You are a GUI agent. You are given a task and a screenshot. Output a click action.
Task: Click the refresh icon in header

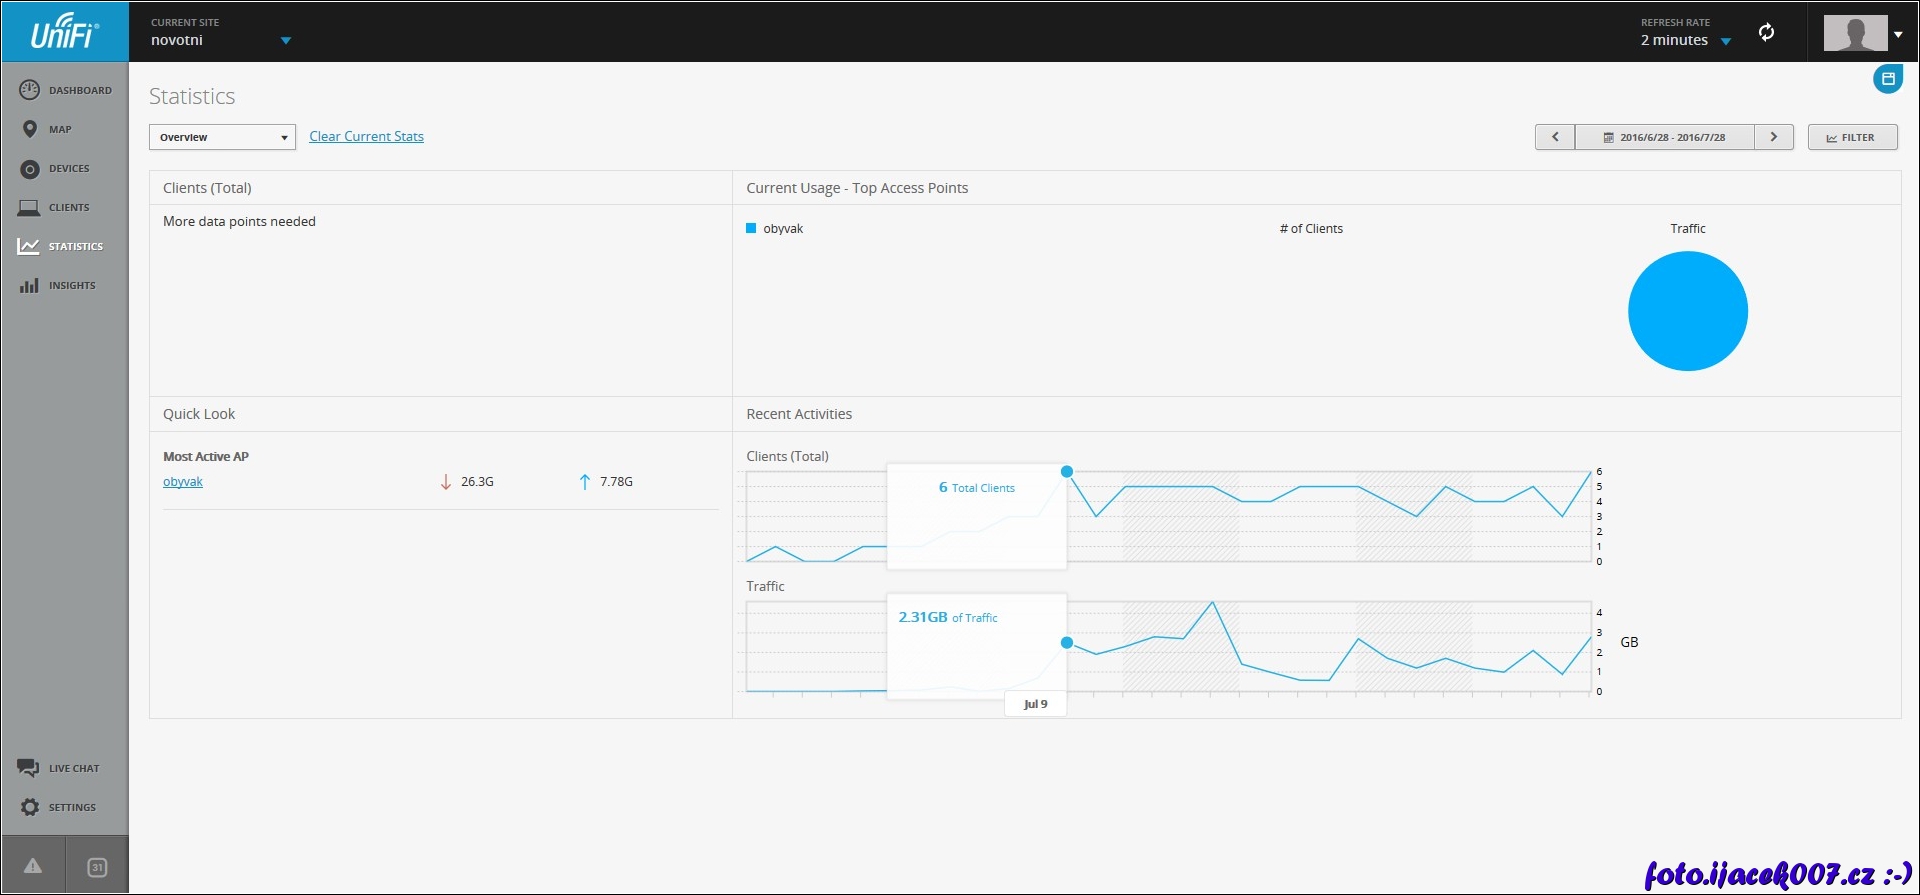1767,32
